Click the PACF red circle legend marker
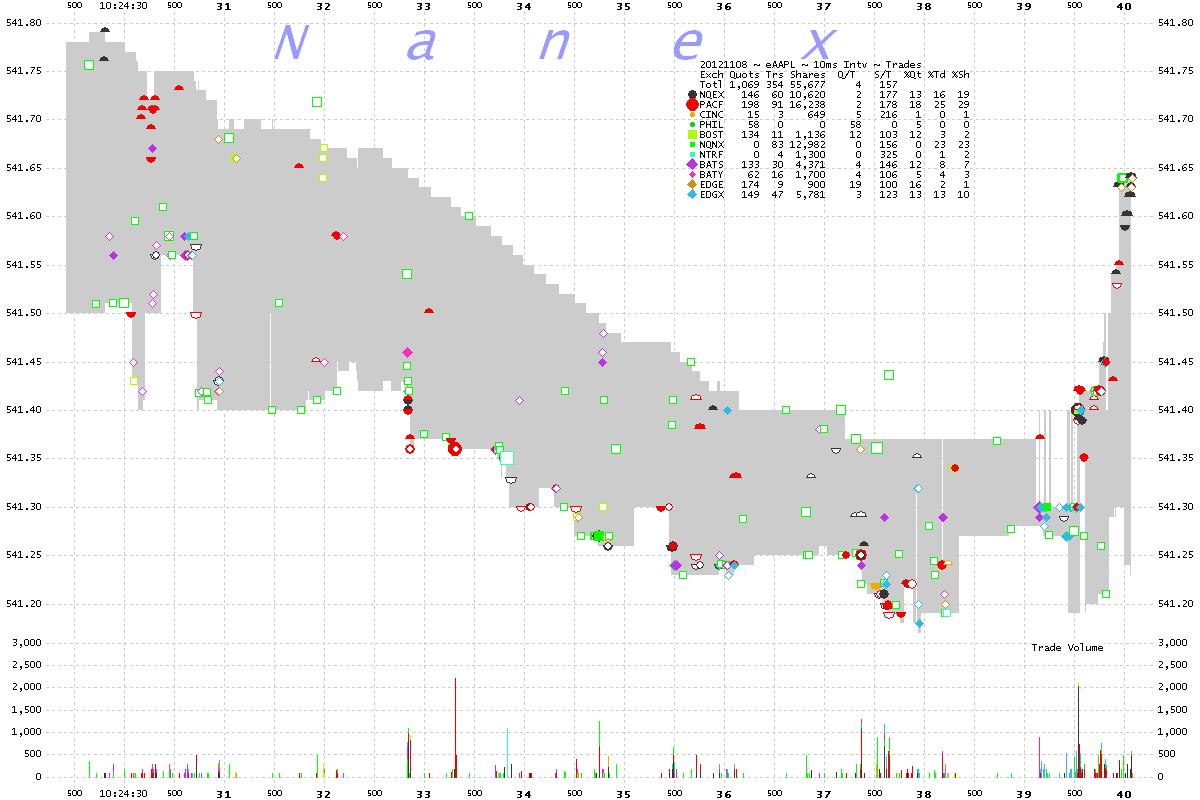Viewport: 1200px width, 800px height. coord(691,104)
